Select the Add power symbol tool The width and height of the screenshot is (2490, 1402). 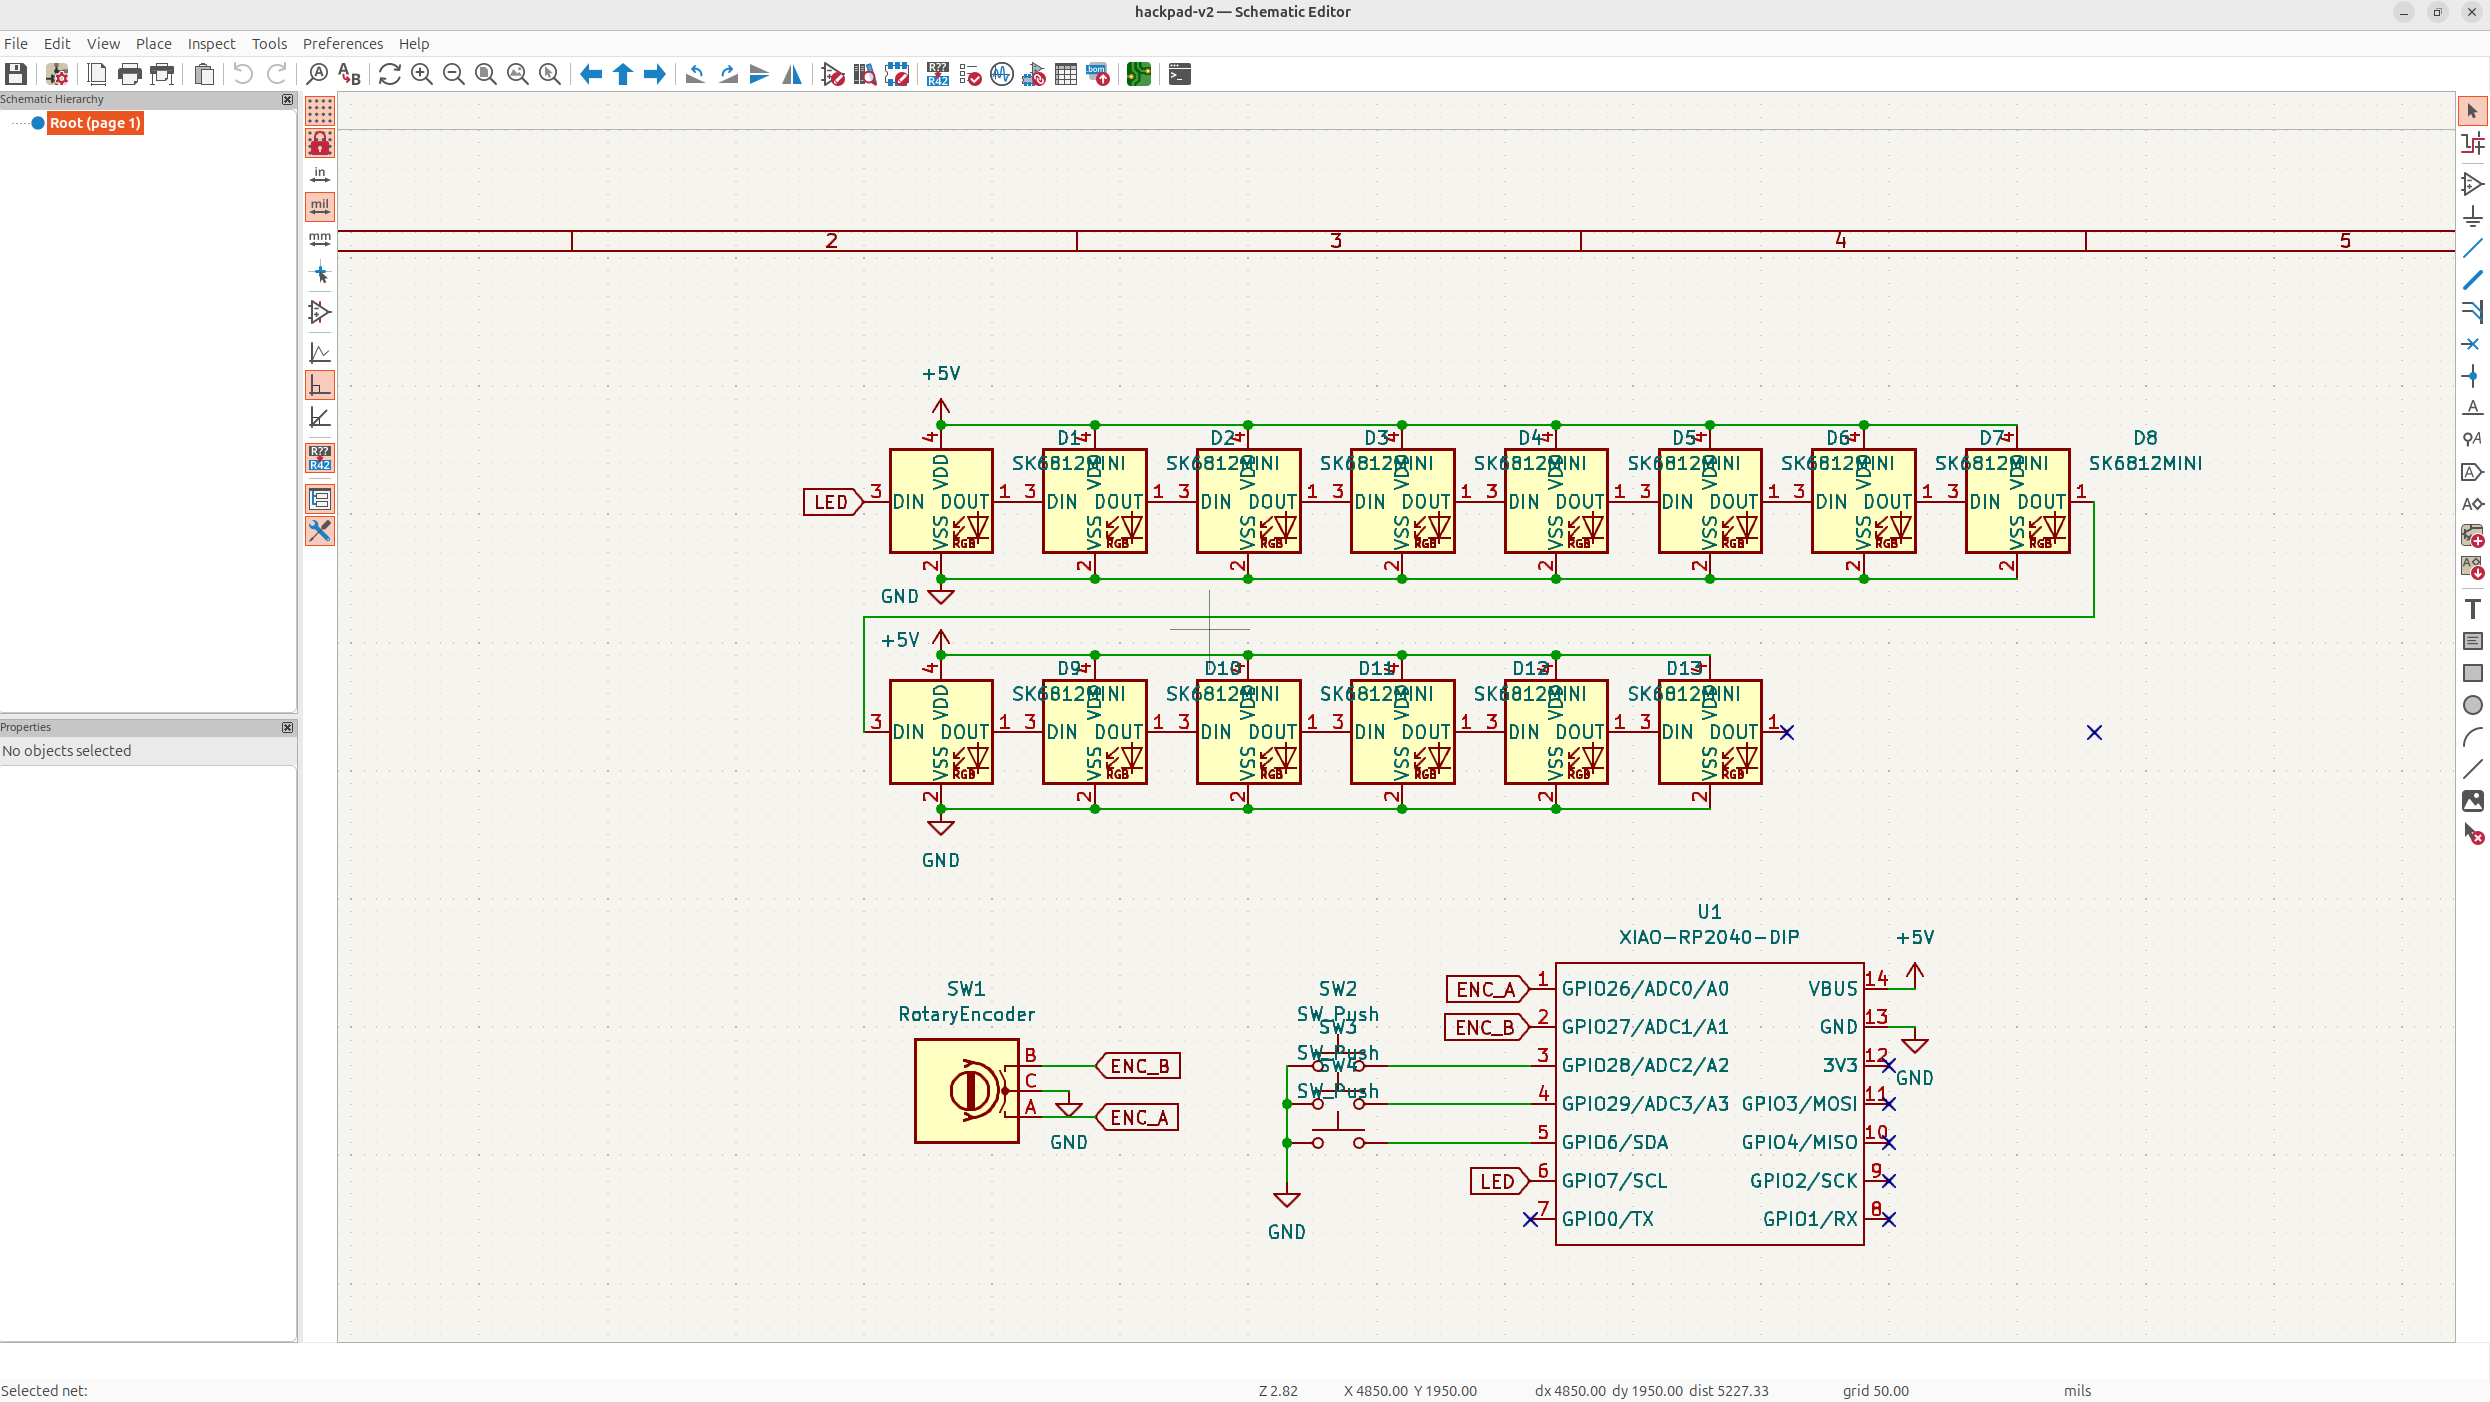(x=2473, y=216)
